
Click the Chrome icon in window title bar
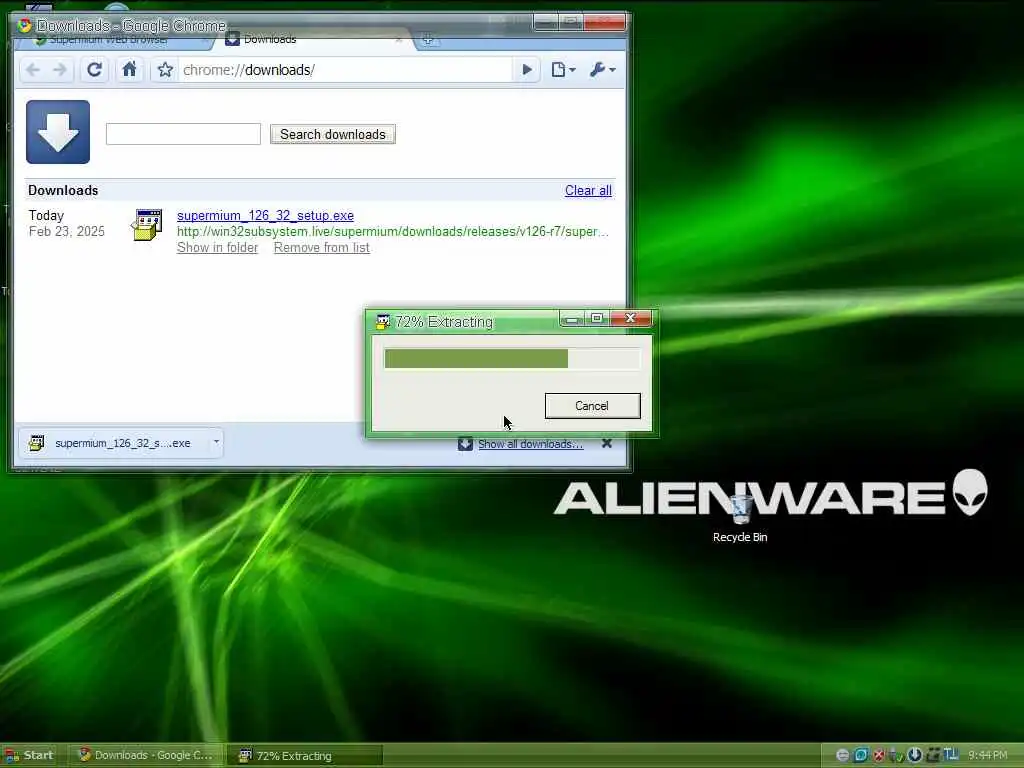click(25, 25)
